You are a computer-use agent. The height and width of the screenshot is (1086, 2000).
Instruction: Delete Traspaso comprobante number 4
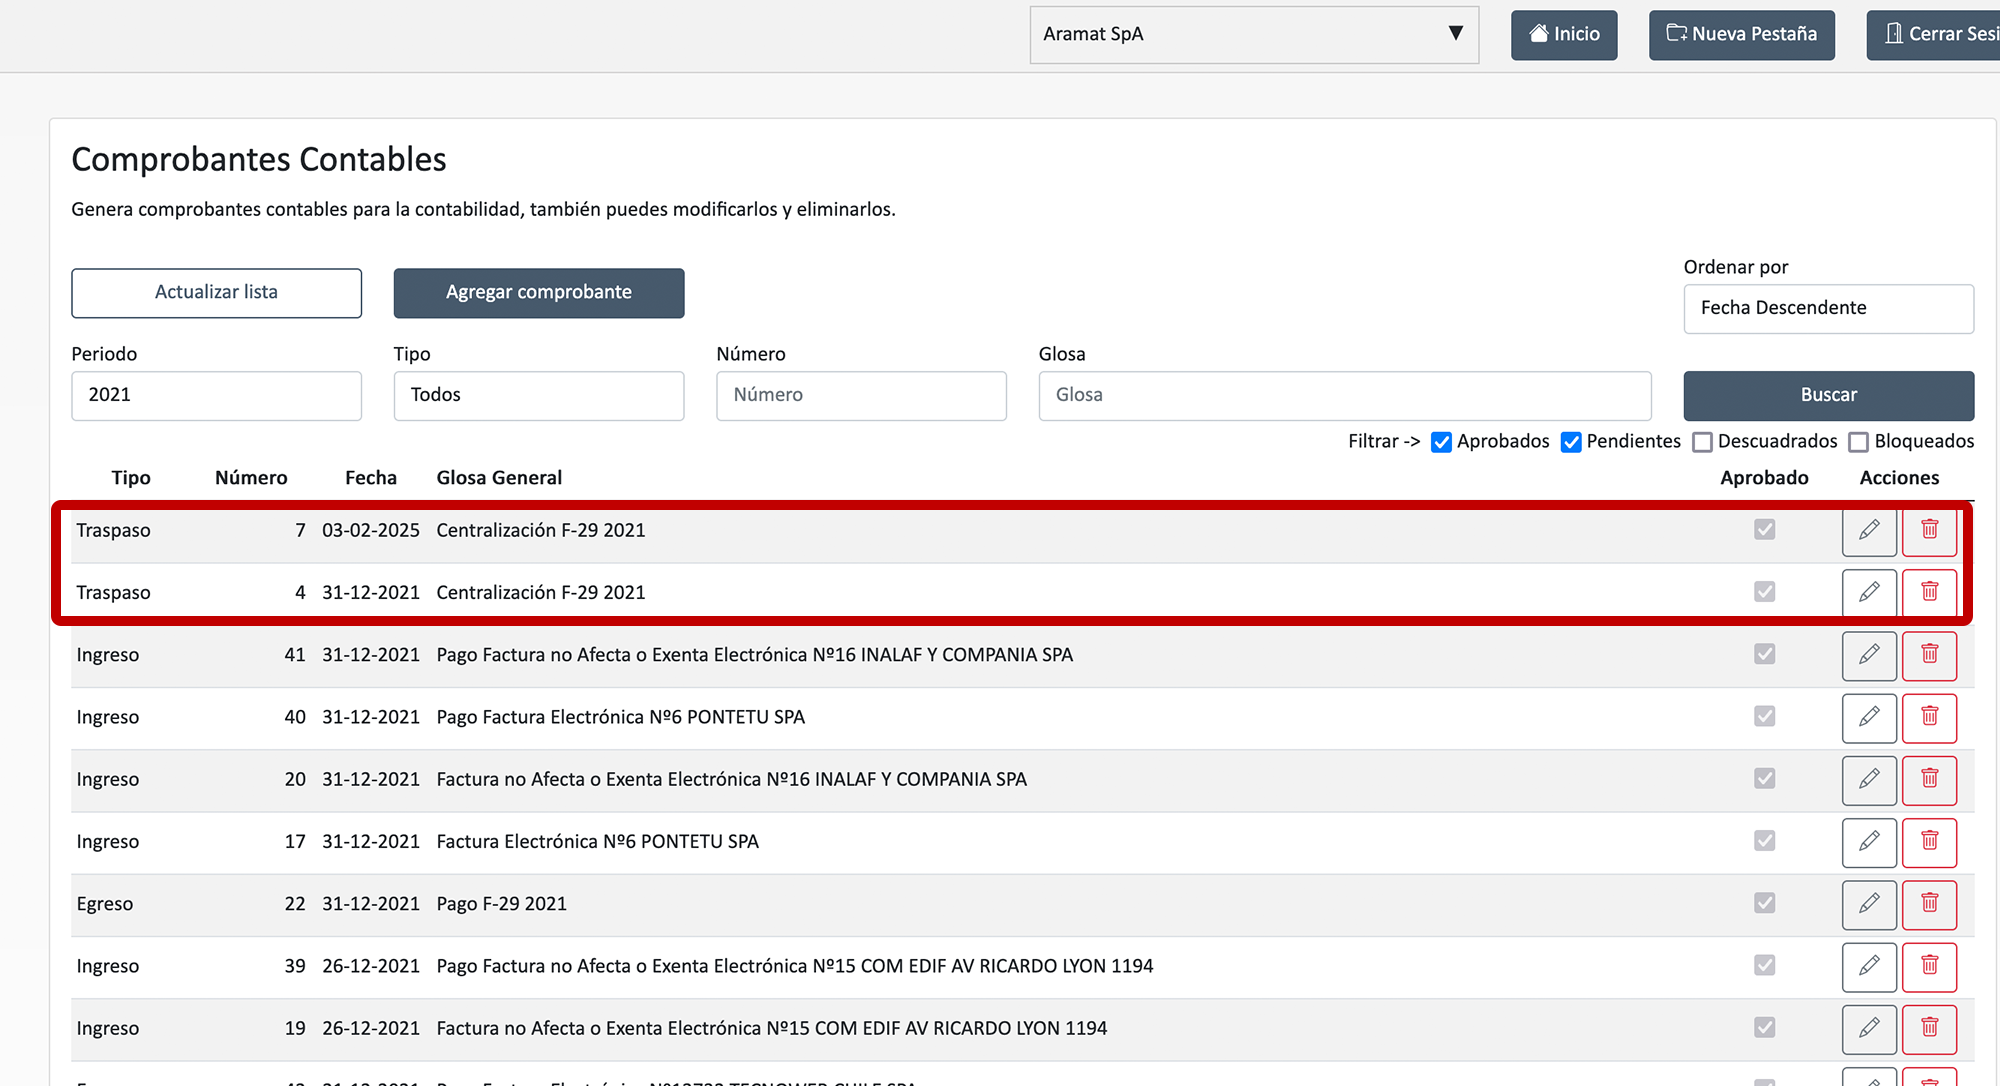click(1929, 592)
